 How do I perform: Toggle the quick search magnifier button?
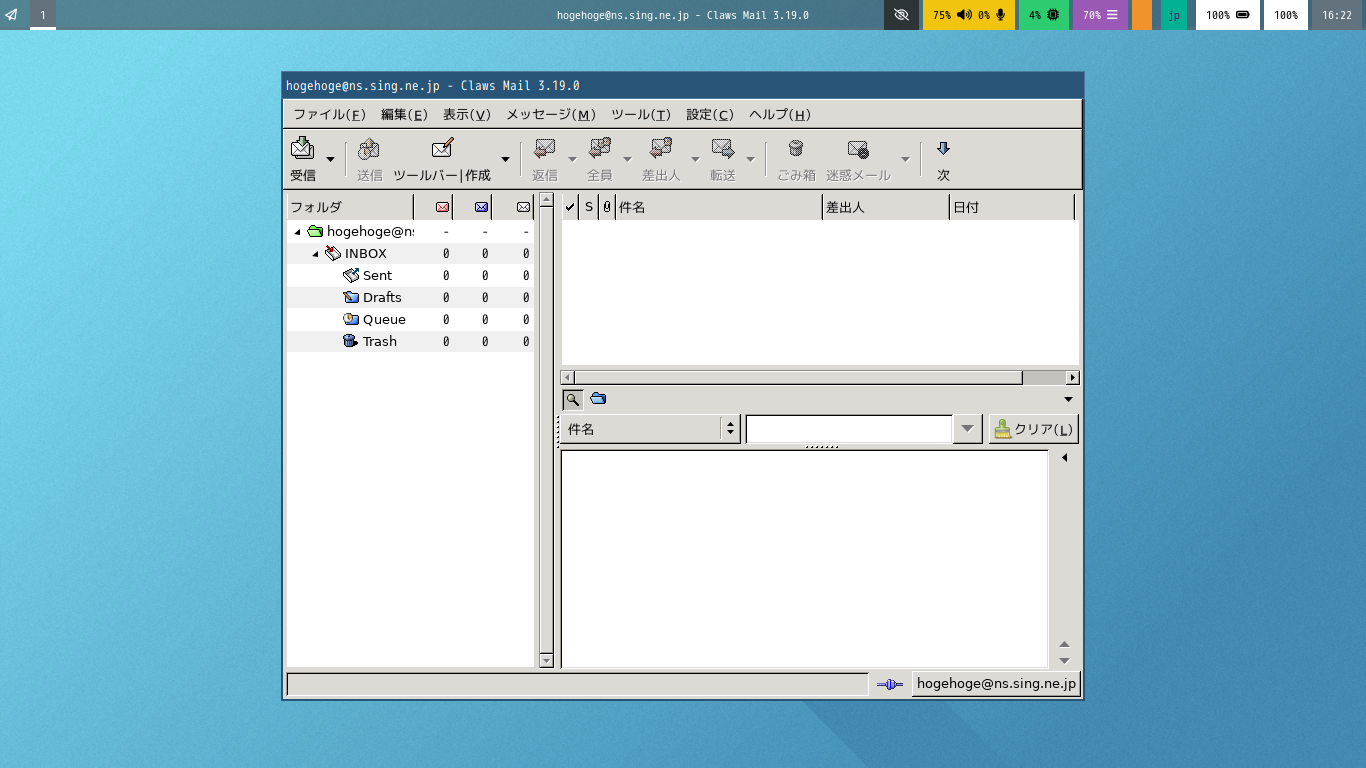(573, 399)
